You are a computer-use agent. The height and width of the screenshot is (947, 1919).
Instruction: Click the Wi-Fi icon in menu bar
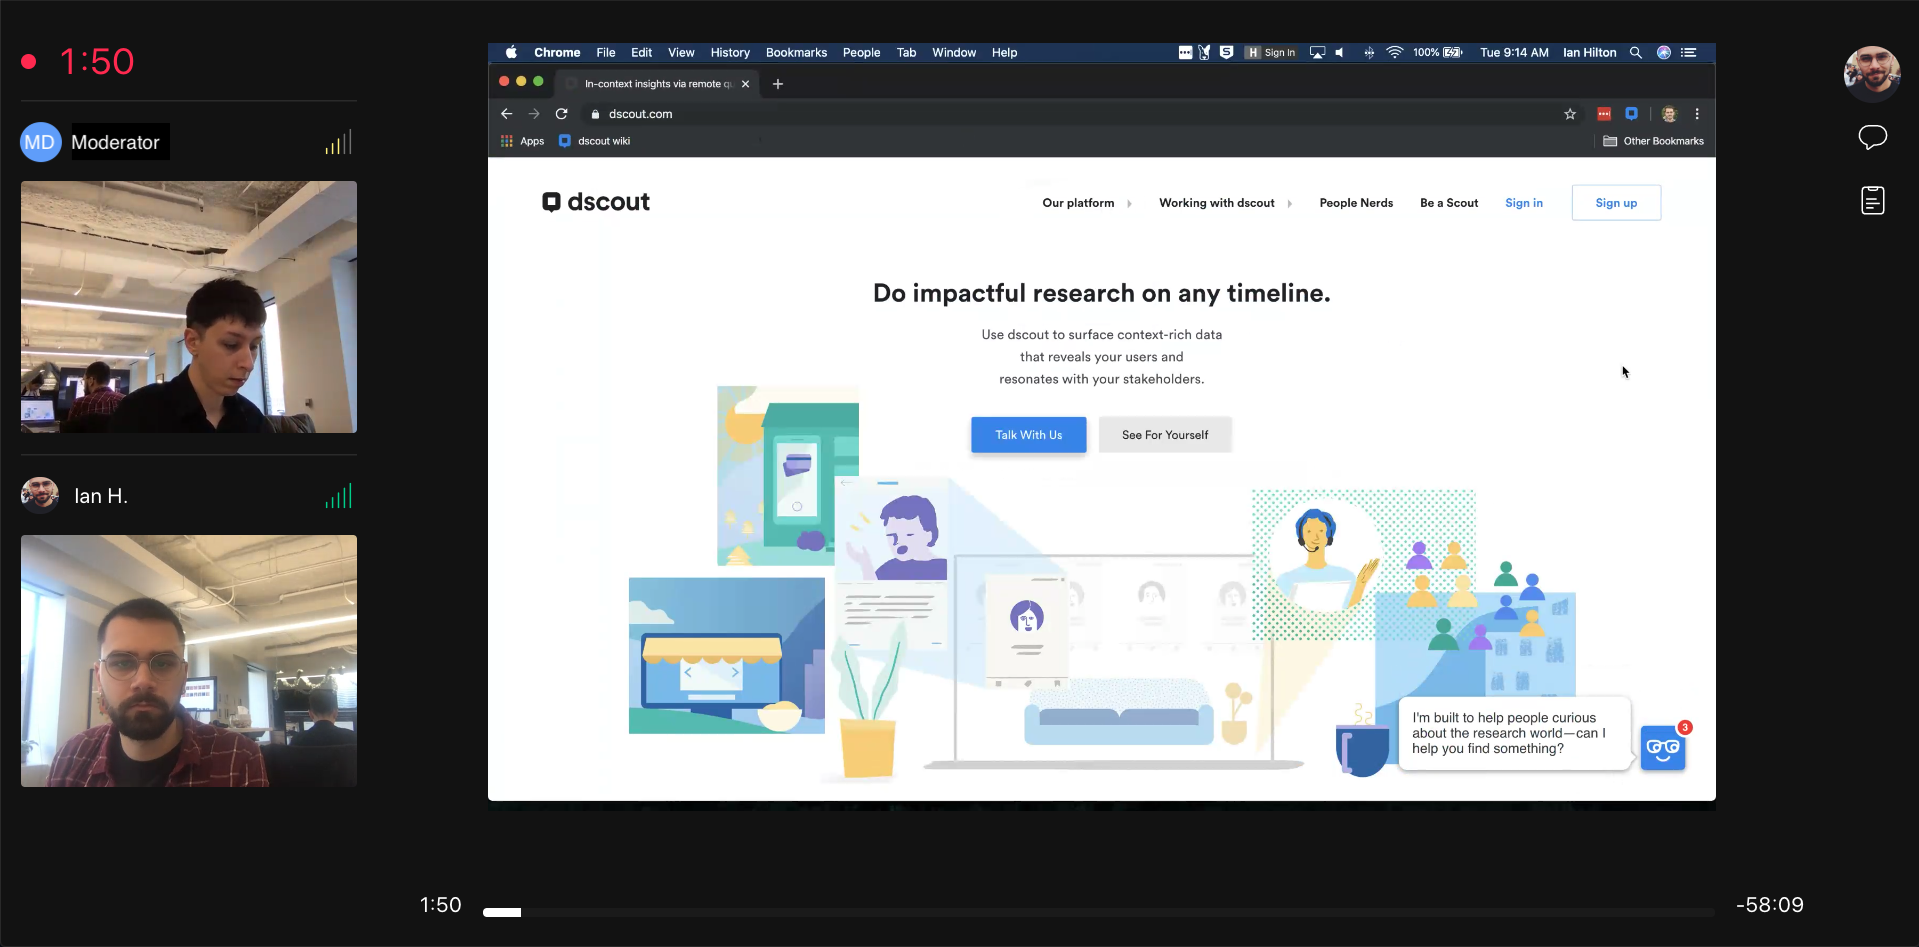[1394, 53]
